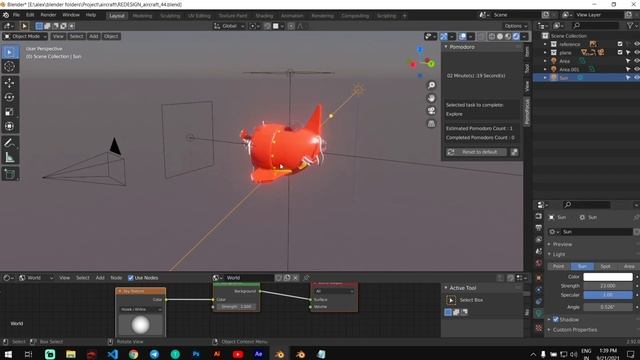Open the viewport Add menu
640x360 pixels.
[x=93, y=36]
